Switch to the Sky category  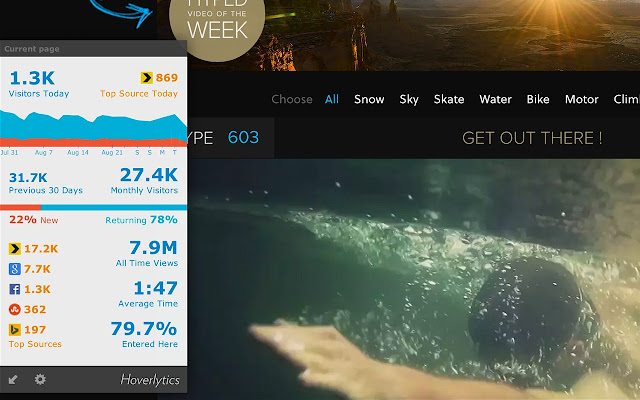coord(409,100)
